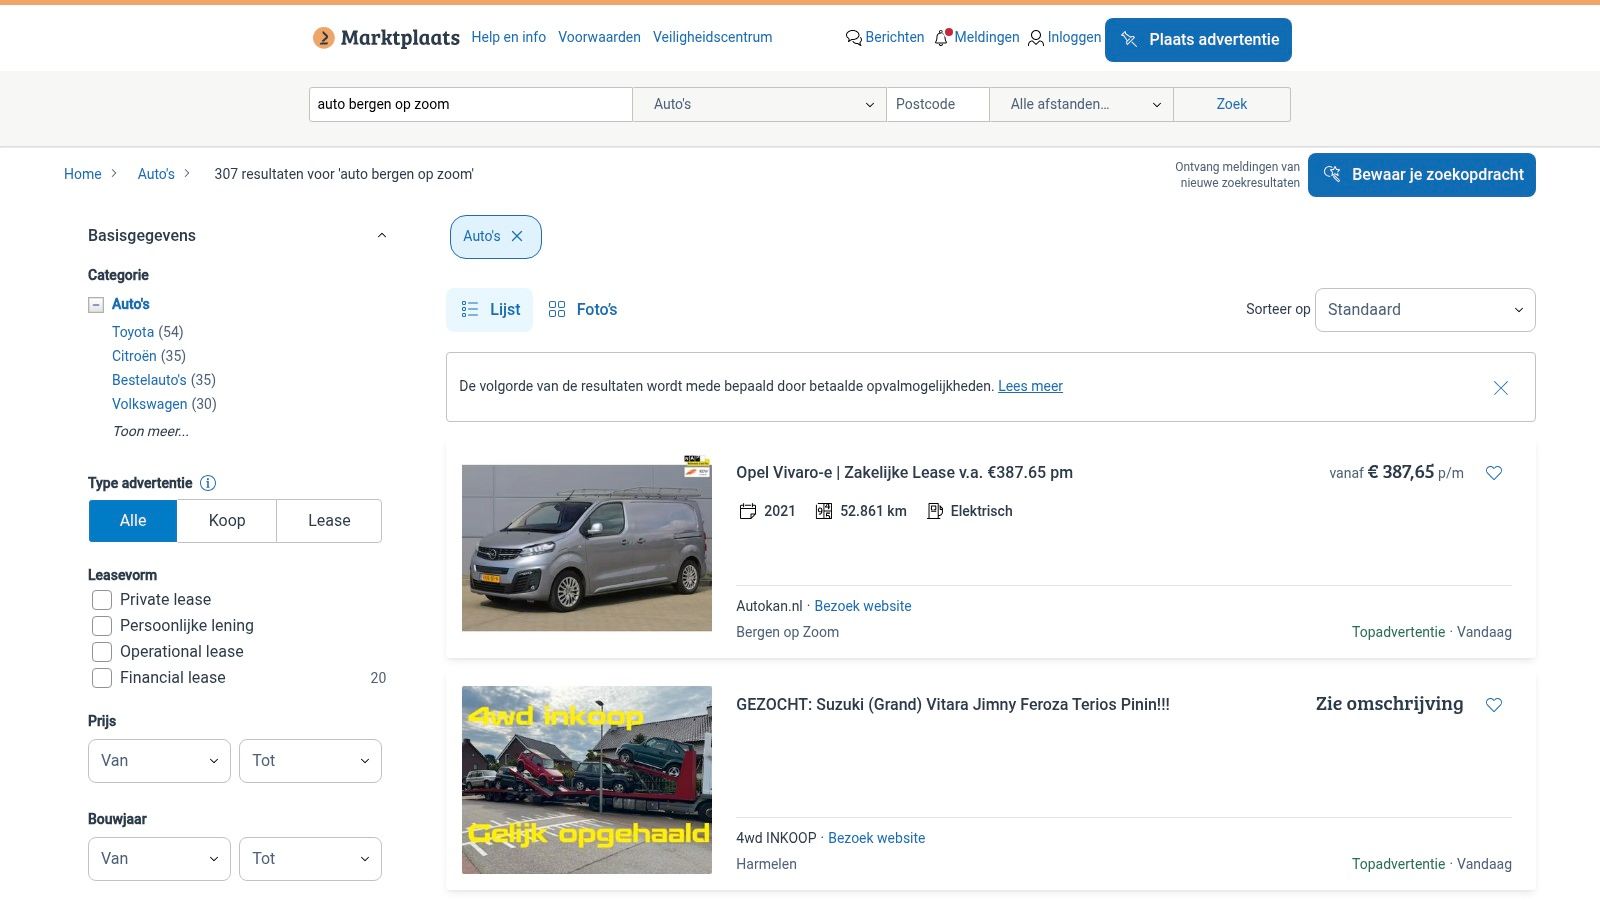This screenshot has width=1600, height=900.
Task: Collapse the Basisgegevens filter section
Action: click(x=381, y=236)
